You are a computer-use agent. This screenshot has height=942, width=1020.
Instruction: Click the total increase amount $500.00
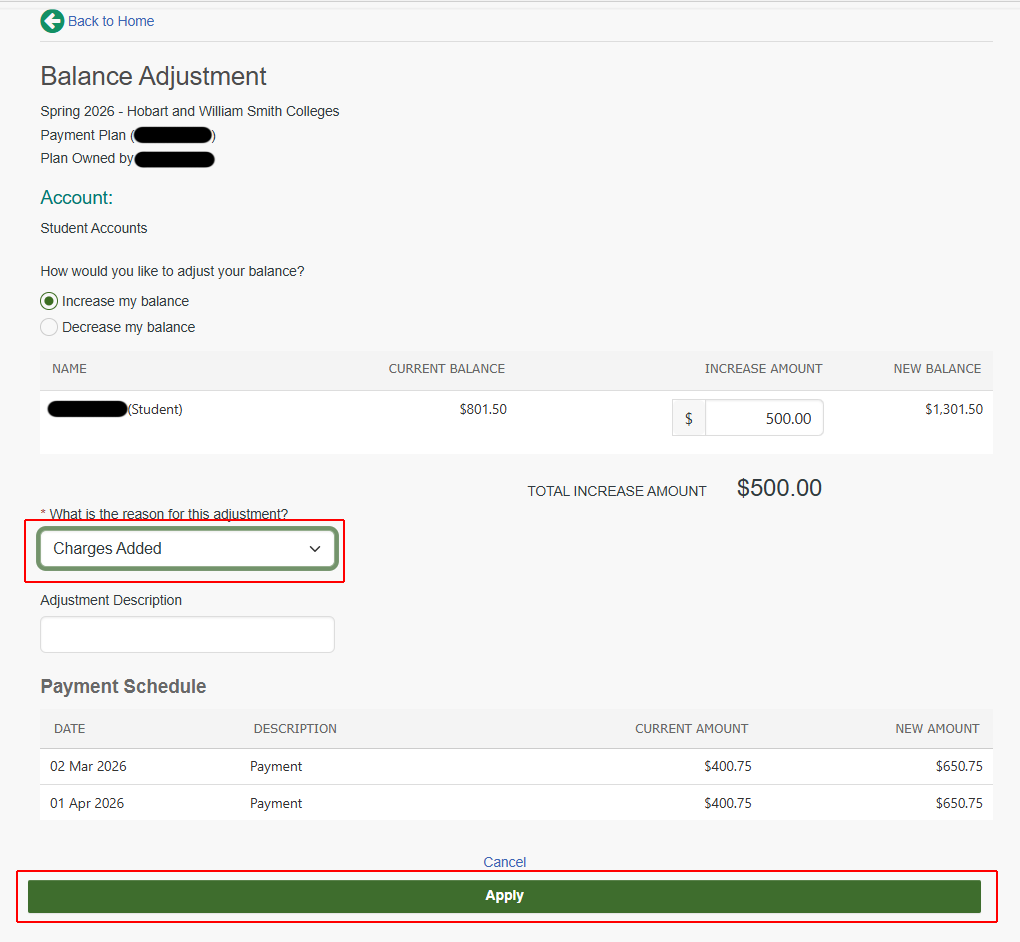(x=779, y=488)
